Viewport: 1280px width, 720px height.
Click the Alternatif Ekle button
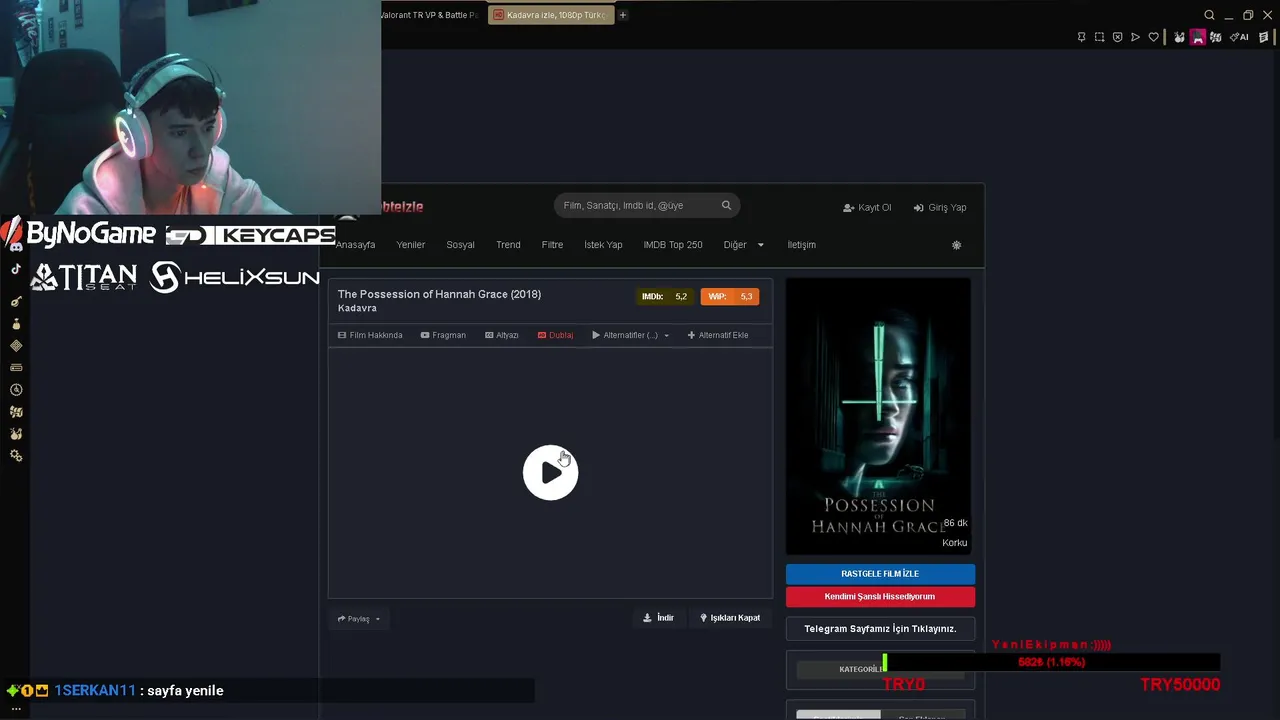coord(718,335)
